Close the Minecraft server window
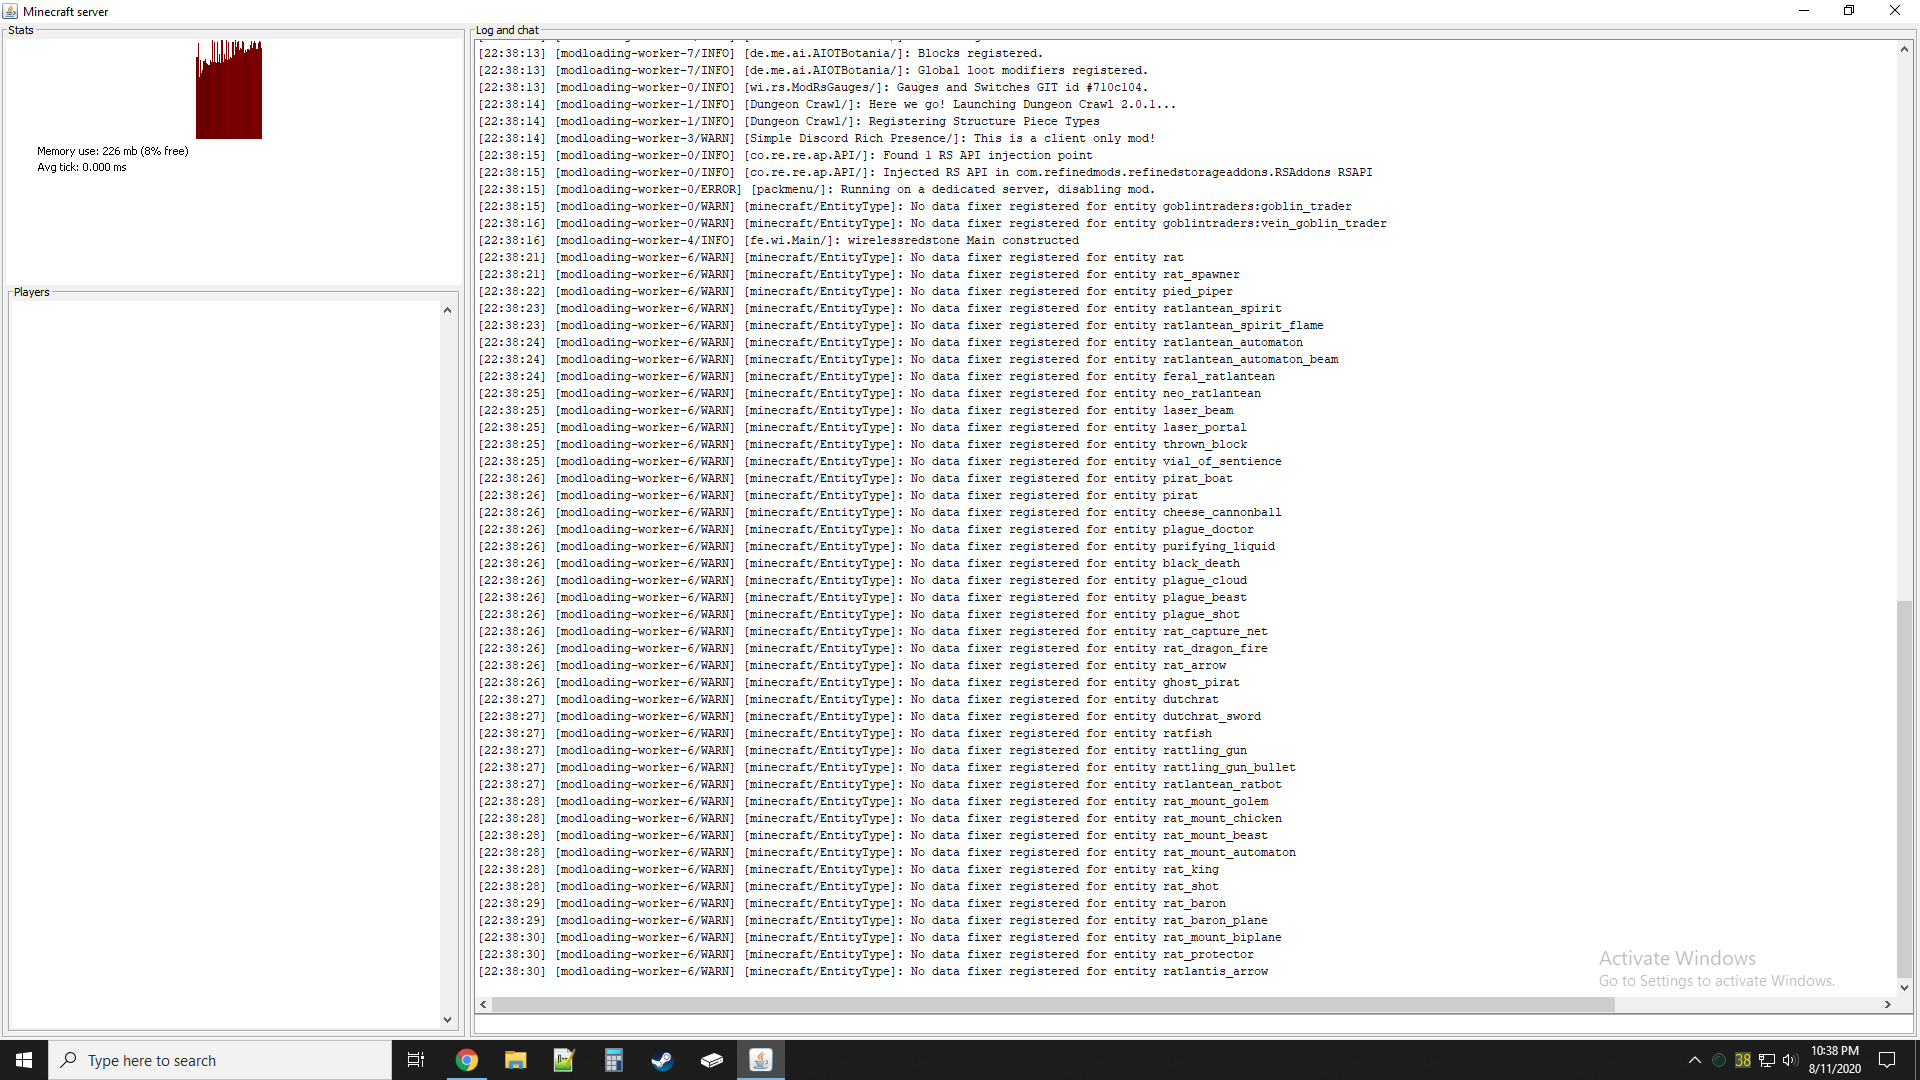The height and width of the screenshot is (1080, 1920). click(1895, 11)
